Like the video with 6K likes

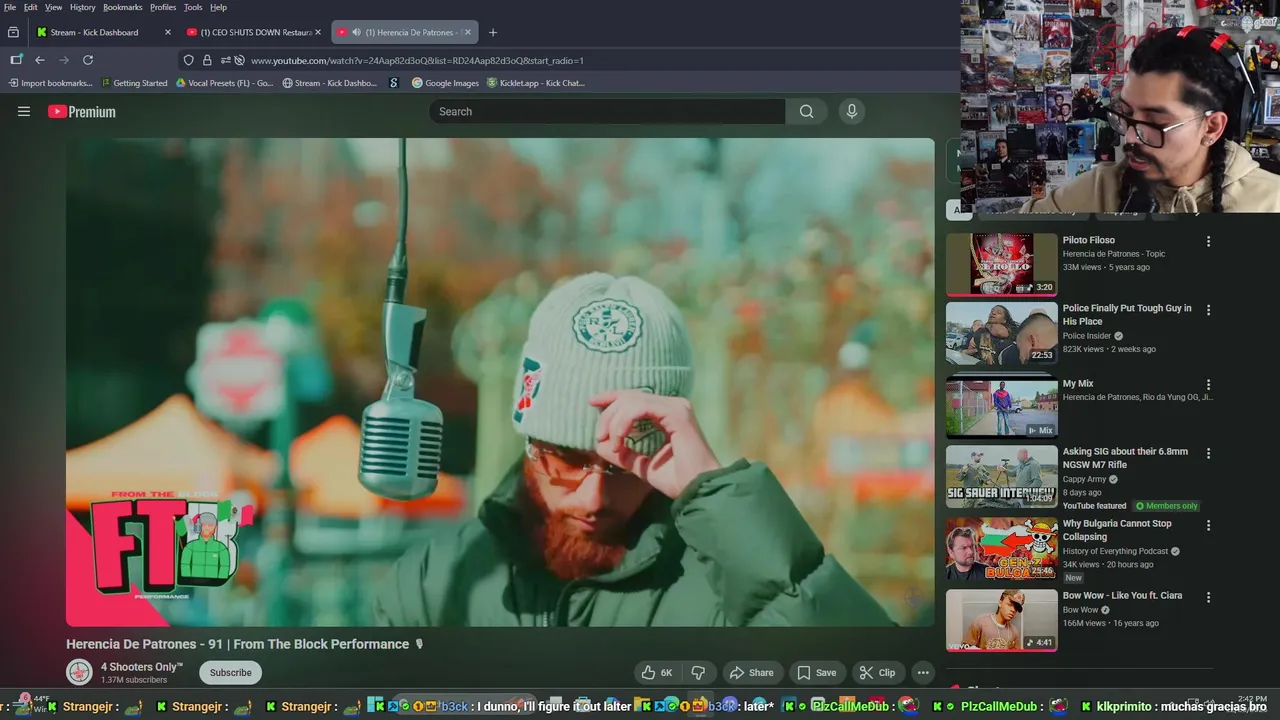point(658,673)
